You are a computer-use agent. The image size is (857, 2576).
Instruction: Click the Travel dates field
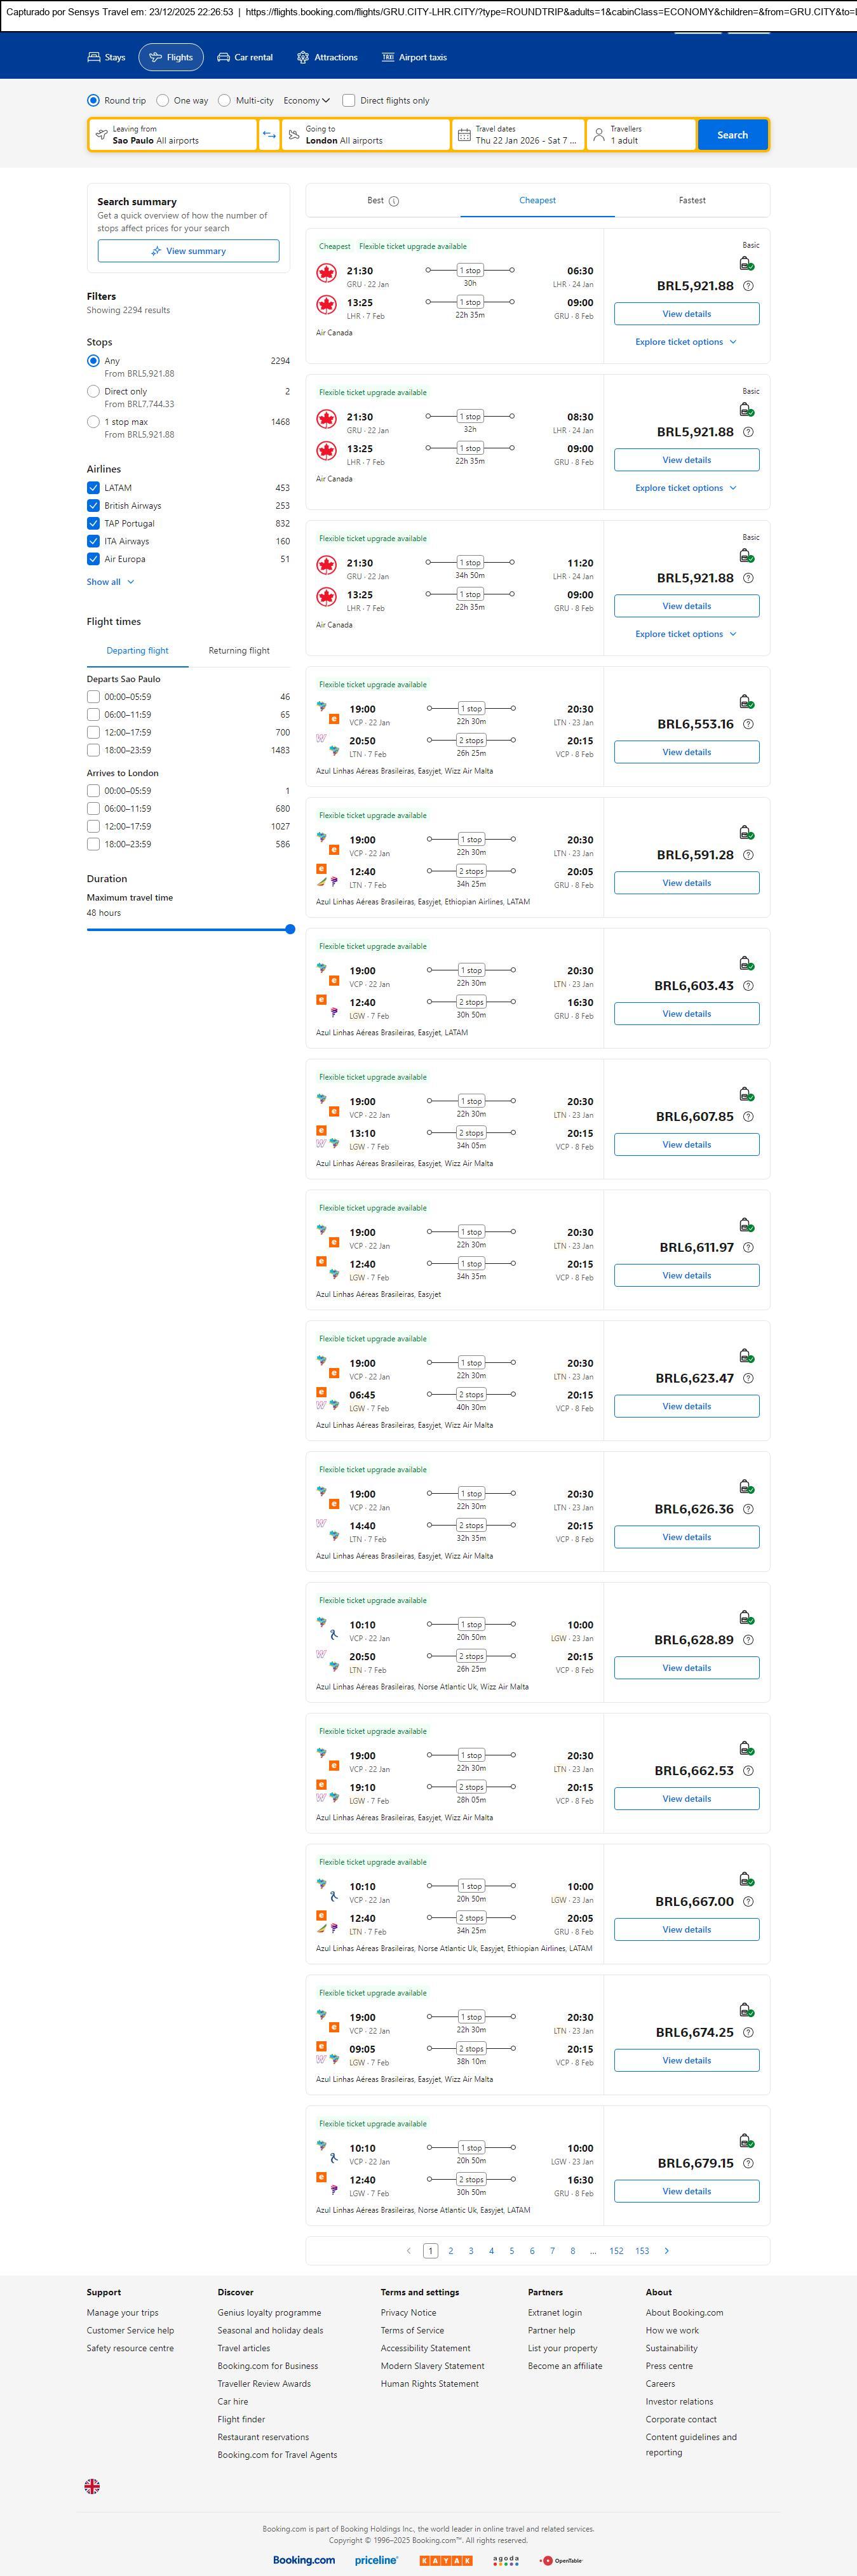click(518, 135)
